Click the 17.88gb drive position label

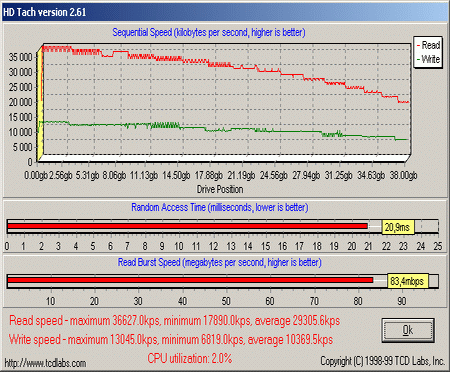[209, 175]
